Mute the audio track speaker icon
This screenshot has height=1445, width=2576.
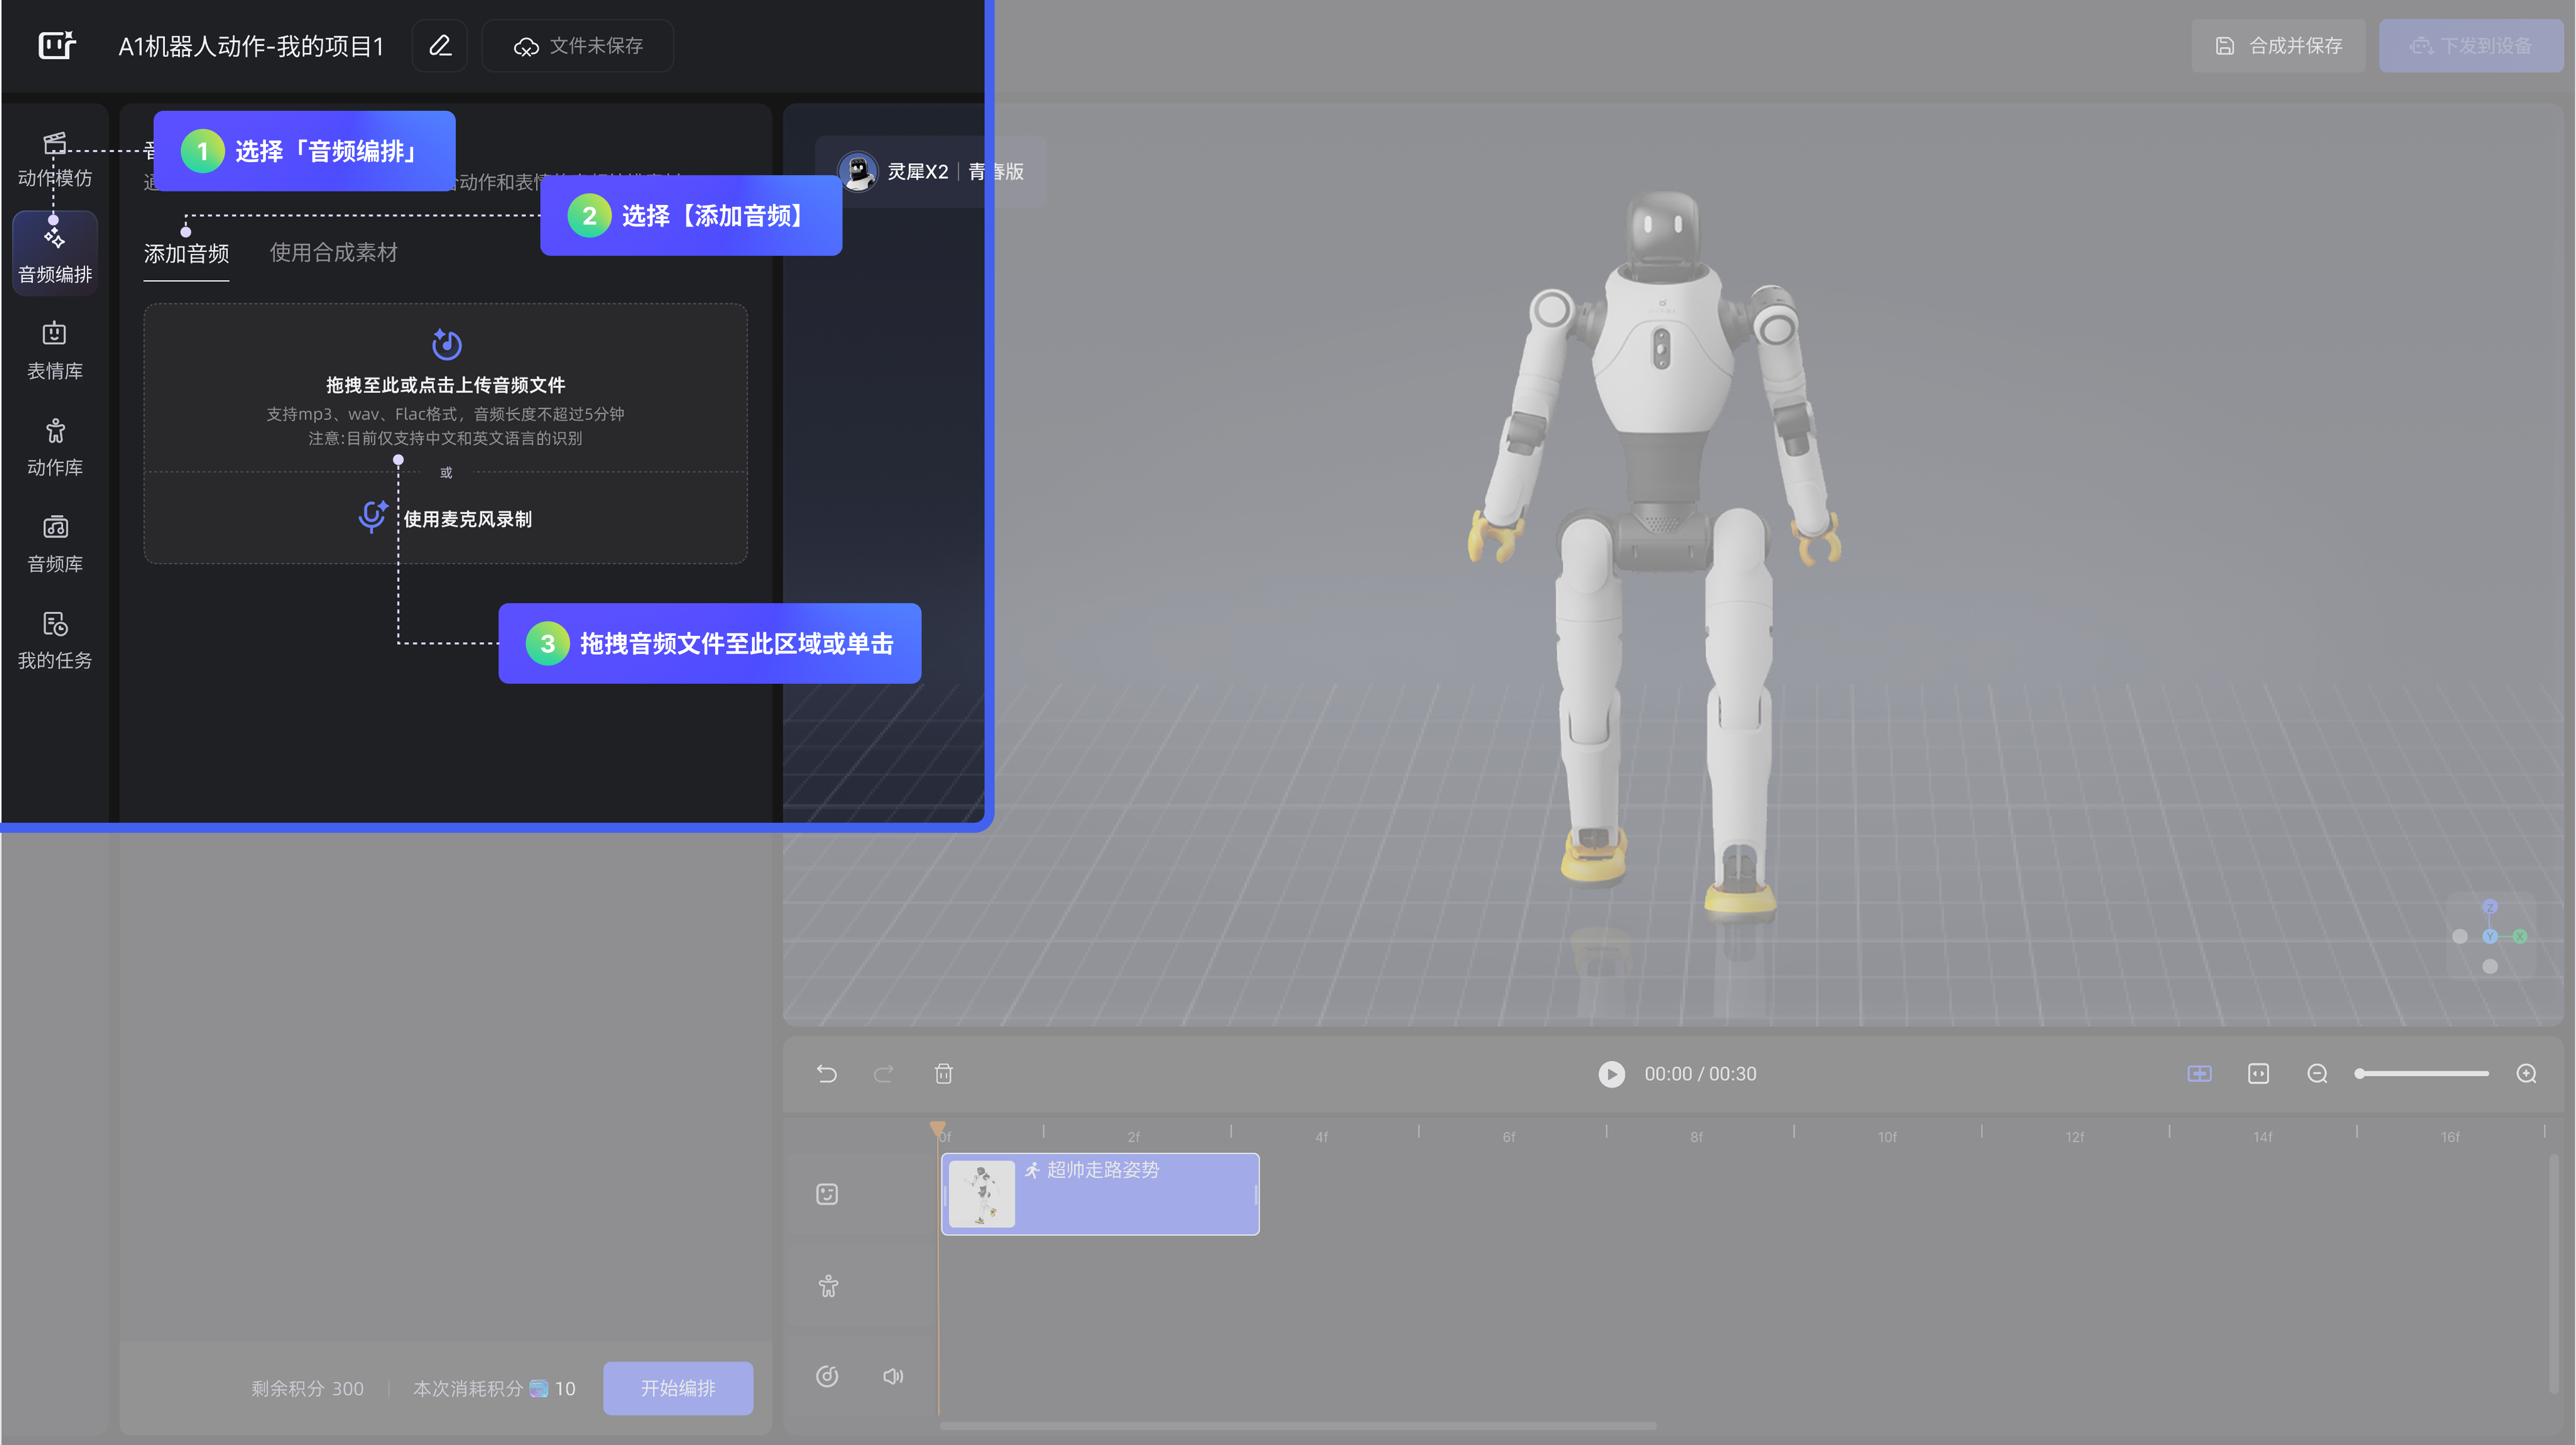[x=893, y=1376]
